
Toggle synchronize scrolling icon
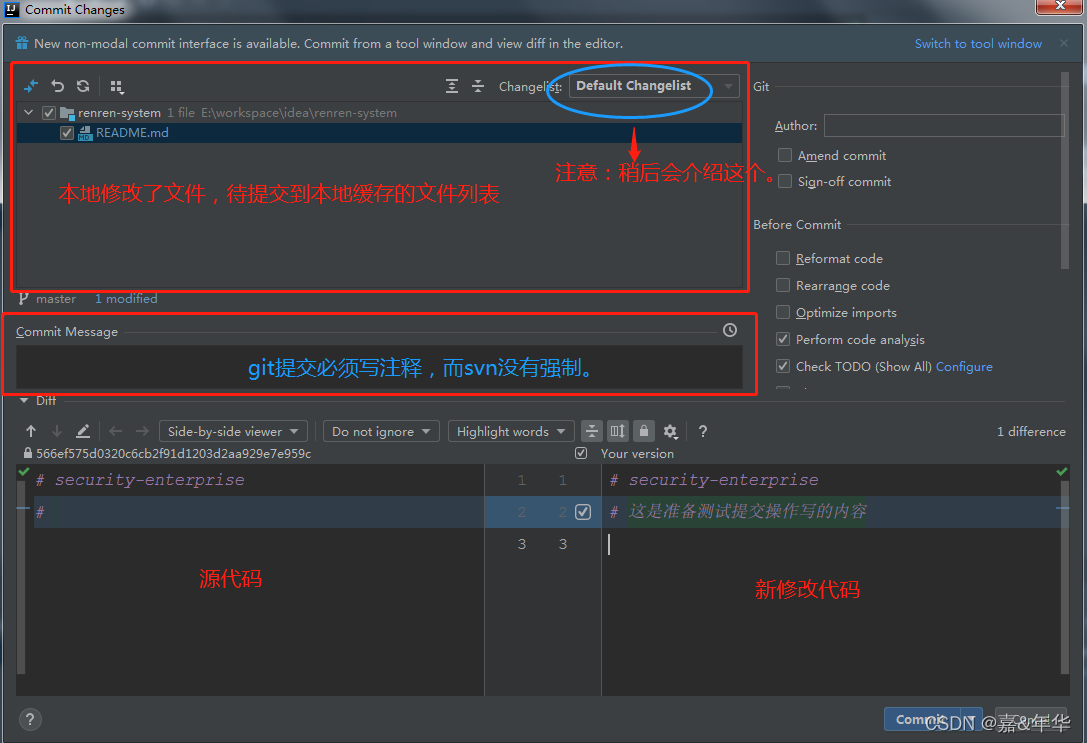click(618, 431)
